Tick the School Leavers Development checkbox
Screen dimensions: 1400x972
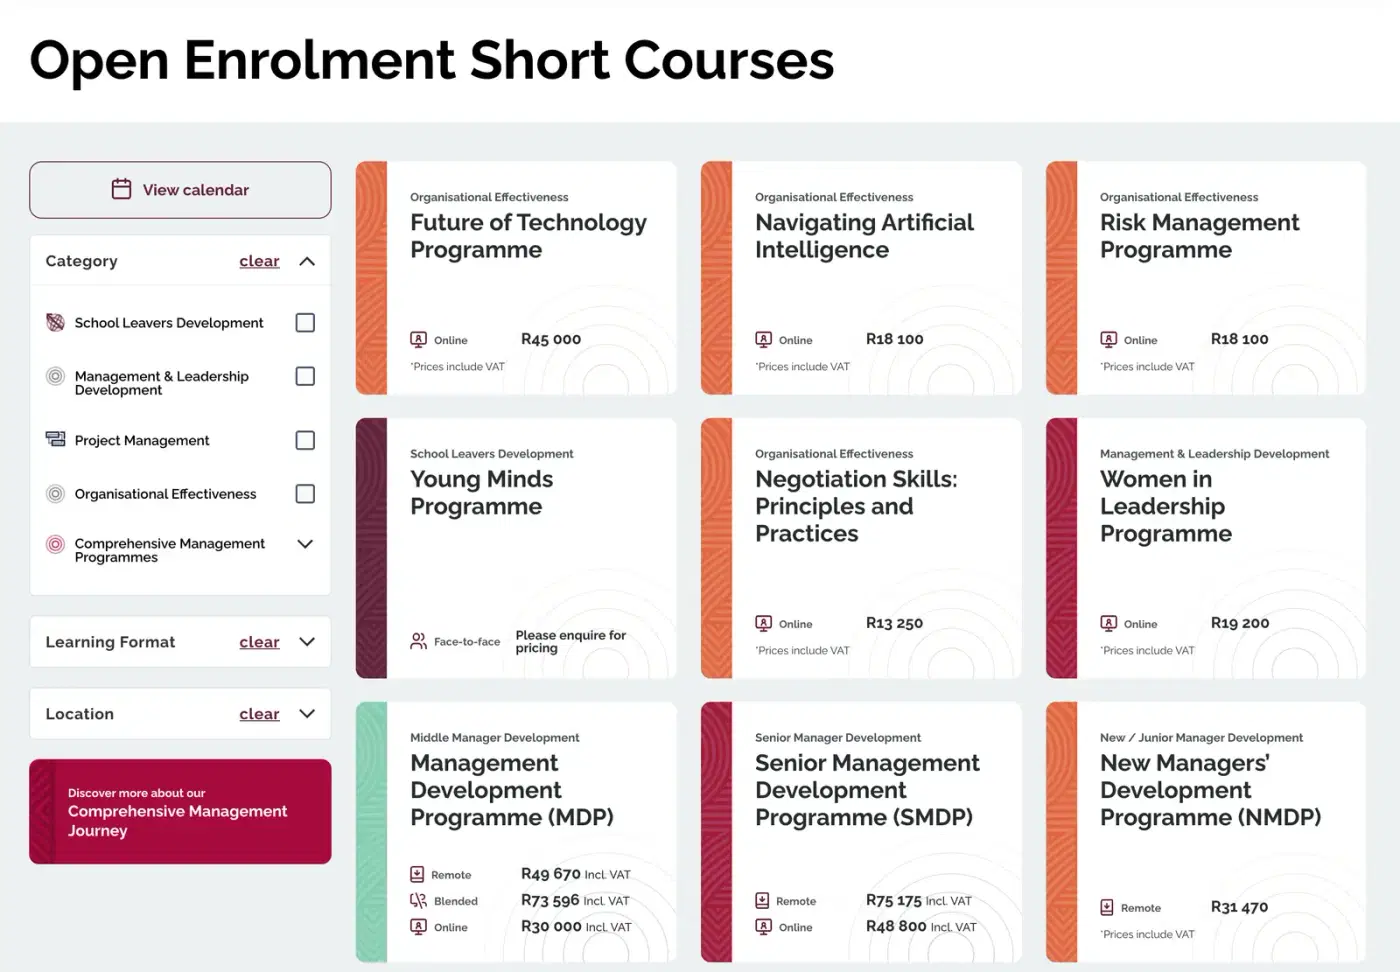305,323
